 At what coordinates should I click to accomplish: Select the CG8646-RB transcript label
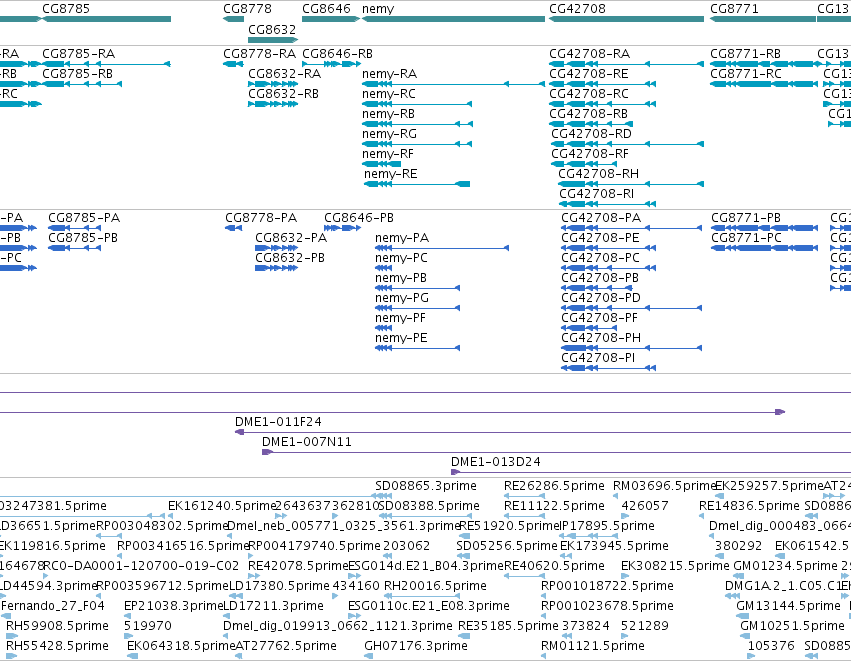tap(338, 54)
